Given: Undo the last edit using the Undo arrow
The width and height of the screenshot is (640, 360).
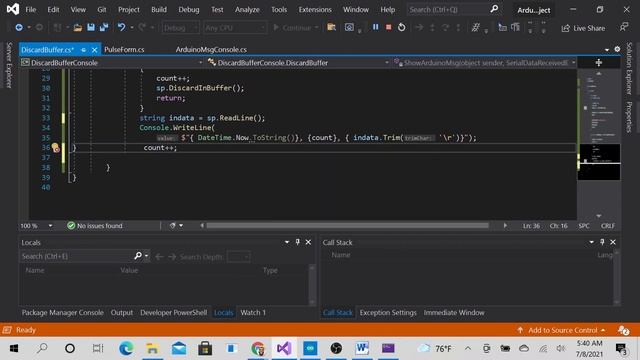Looking at the screenshot, I should point(121,27).
